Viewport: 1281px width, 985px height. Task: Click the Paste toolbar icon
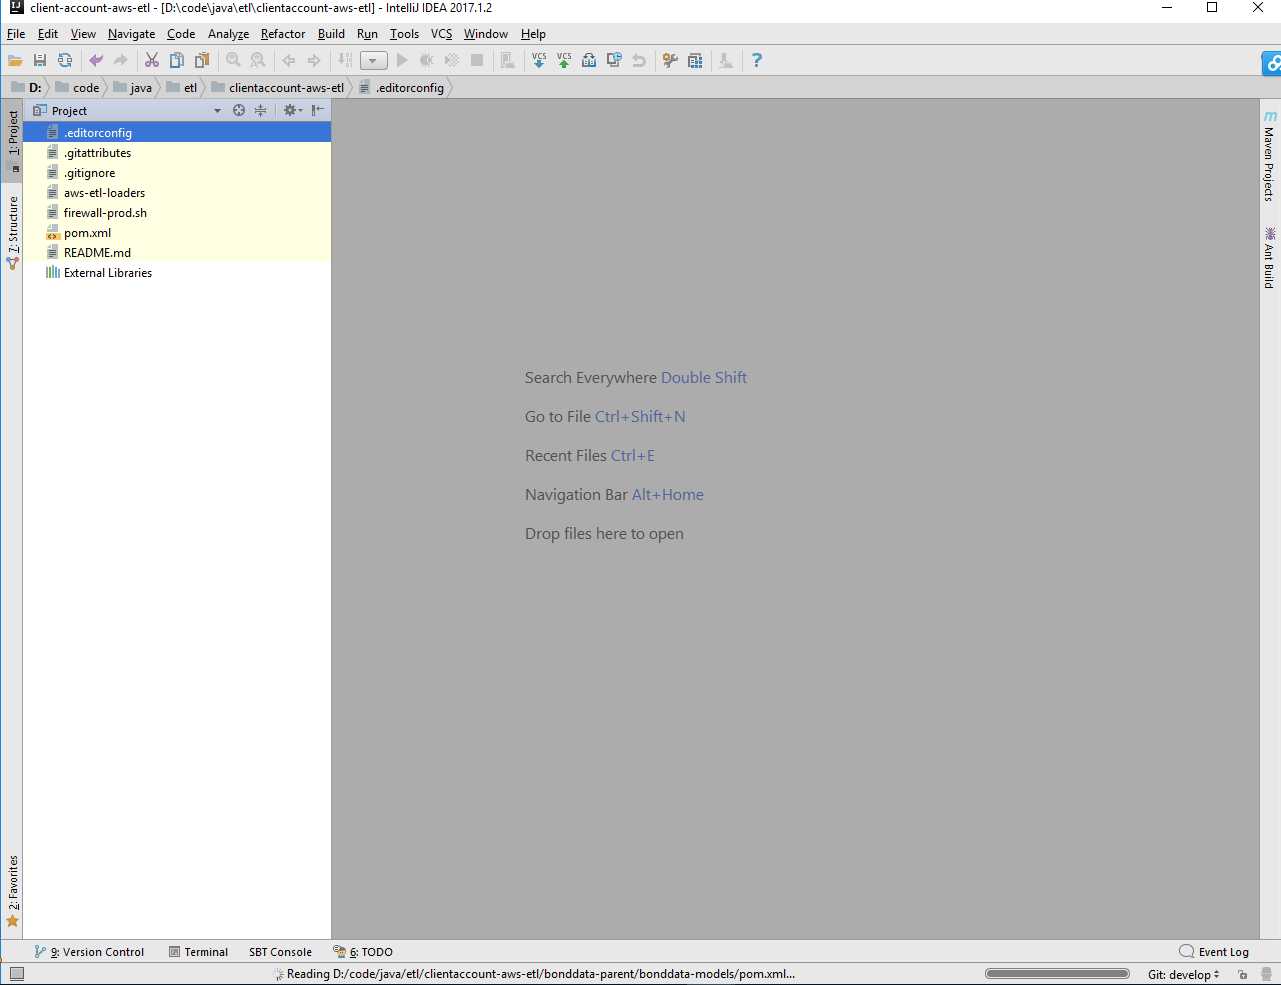tap(202, 61)
